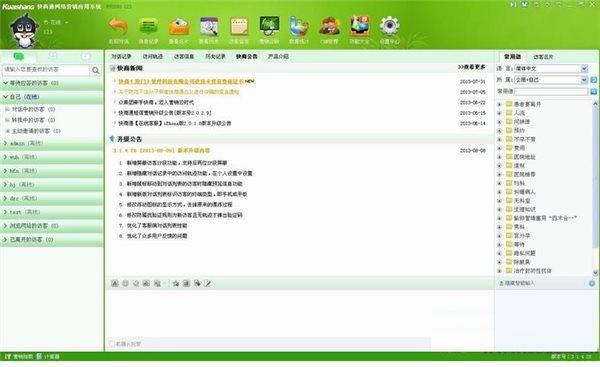The width and height of the screenshot is (600, 367).
Task: Tick the checkbox below the message input box
Action: (x=112, y=344)
